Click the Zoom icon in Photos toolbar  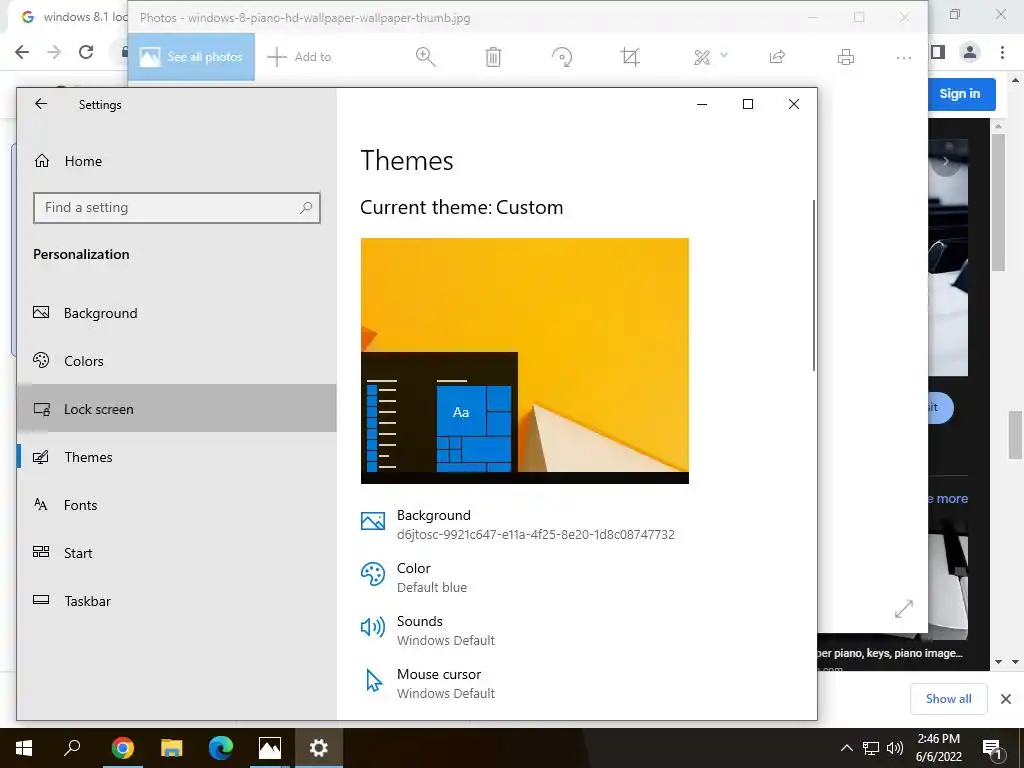coord(425,57)
